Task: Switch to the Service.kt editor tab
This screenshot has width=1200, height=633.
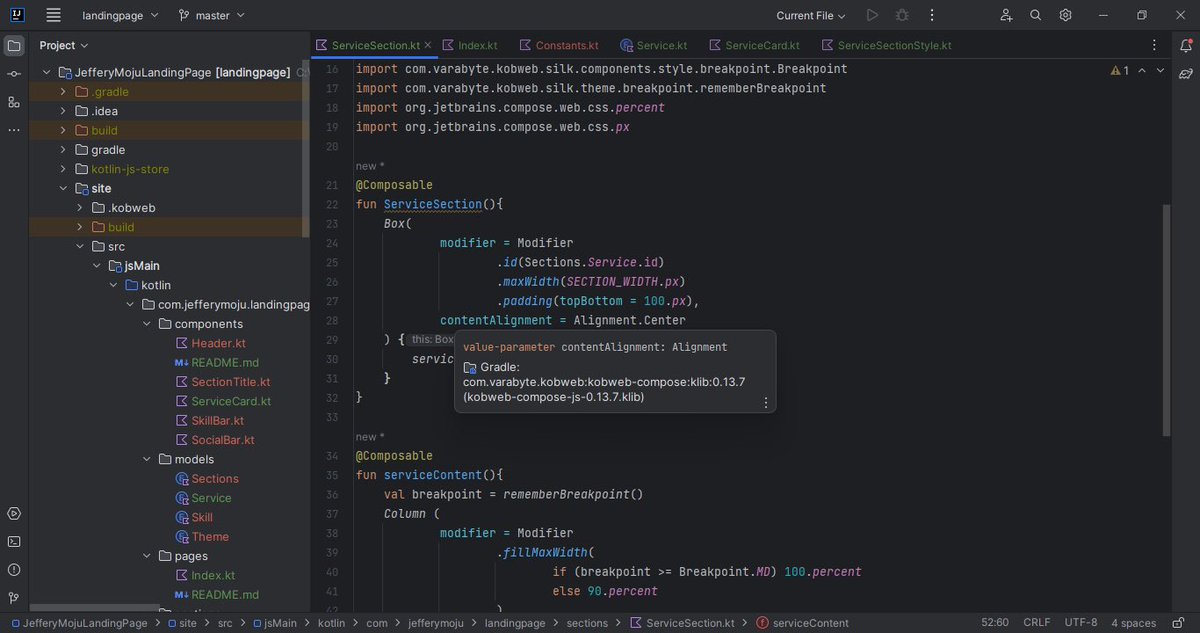Action: pos(654,46)
